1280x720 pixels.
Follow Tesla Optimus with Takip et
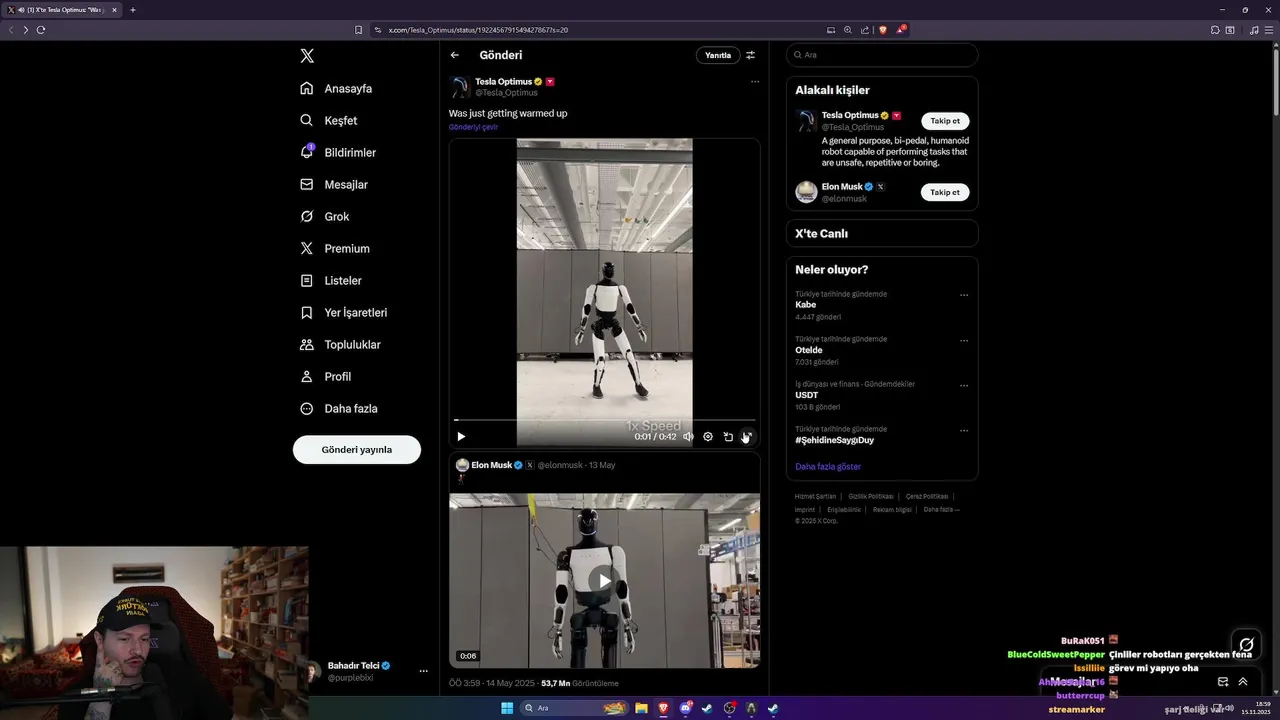(x=945, y=121)
